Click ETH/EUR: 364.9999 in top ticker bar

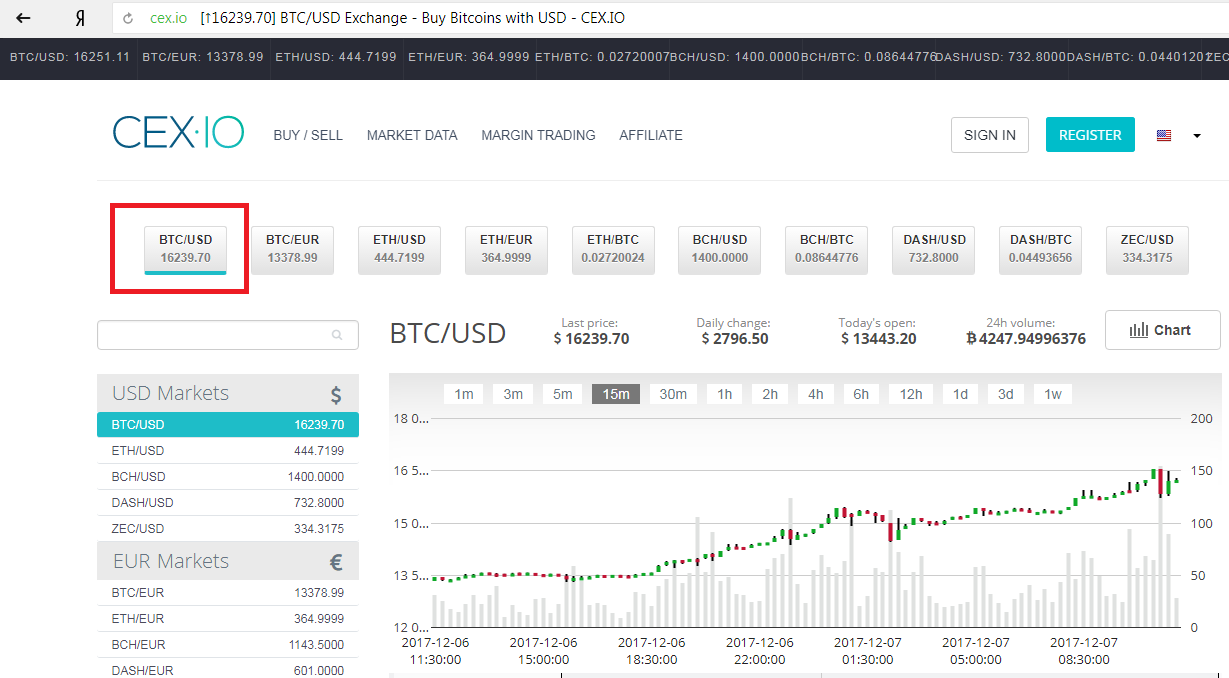click(469, 57)
